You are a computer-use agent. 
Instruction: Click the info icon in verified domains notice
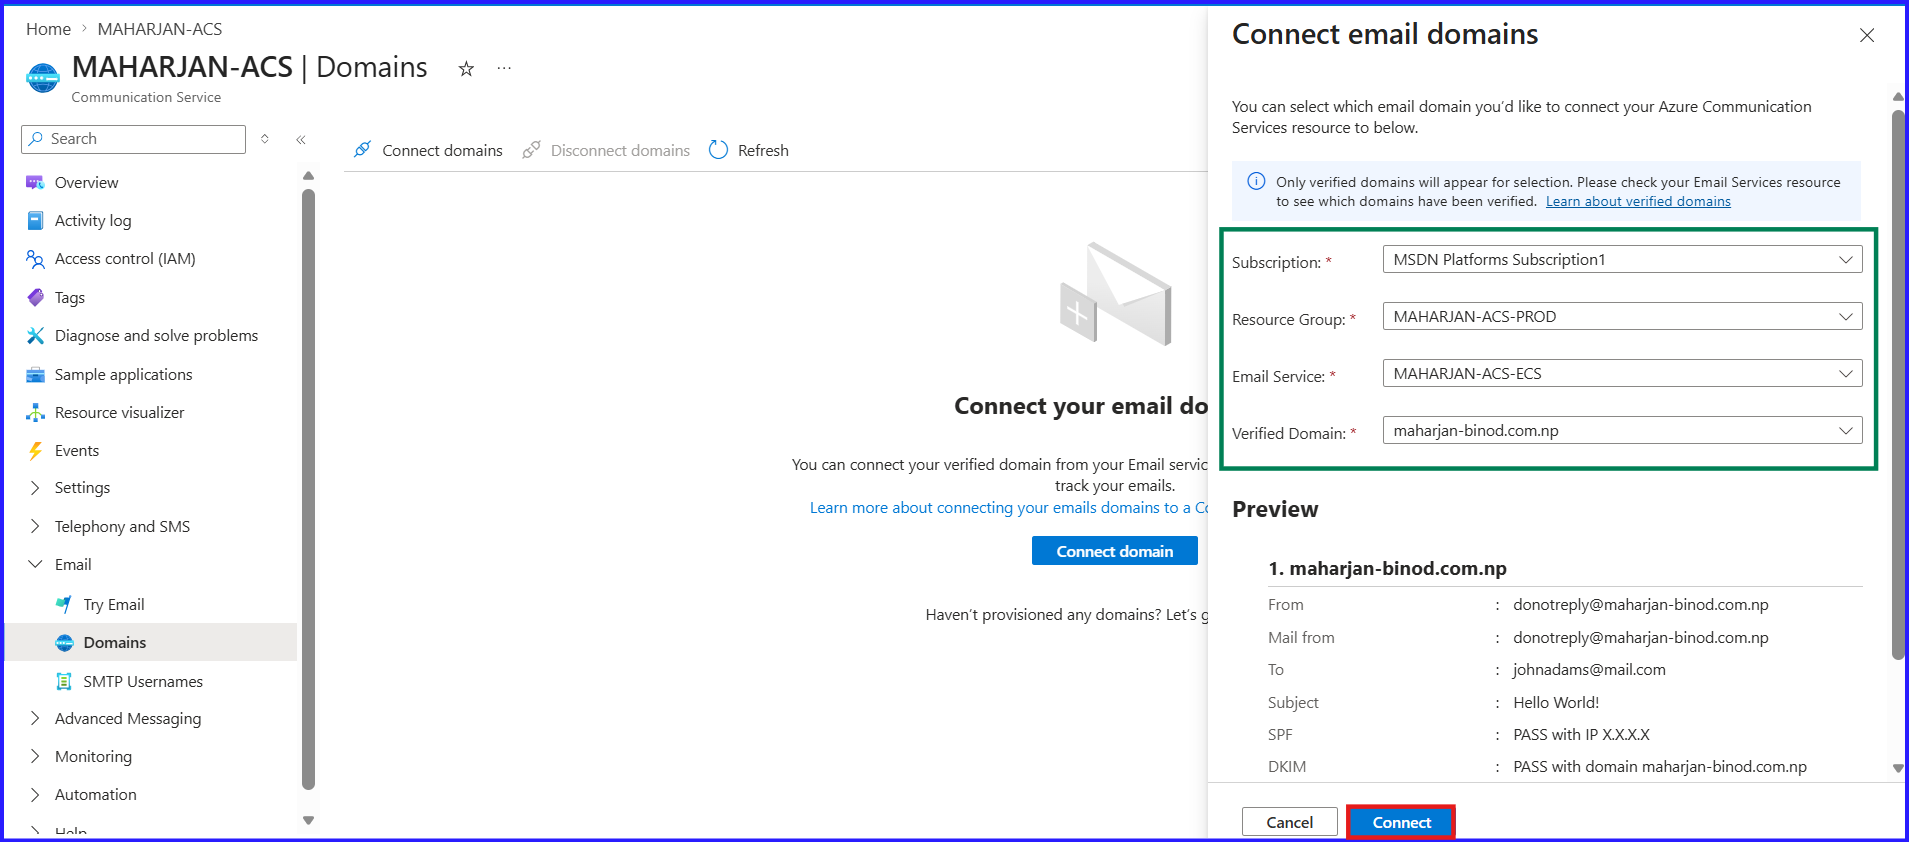(x=1256, y=182)
